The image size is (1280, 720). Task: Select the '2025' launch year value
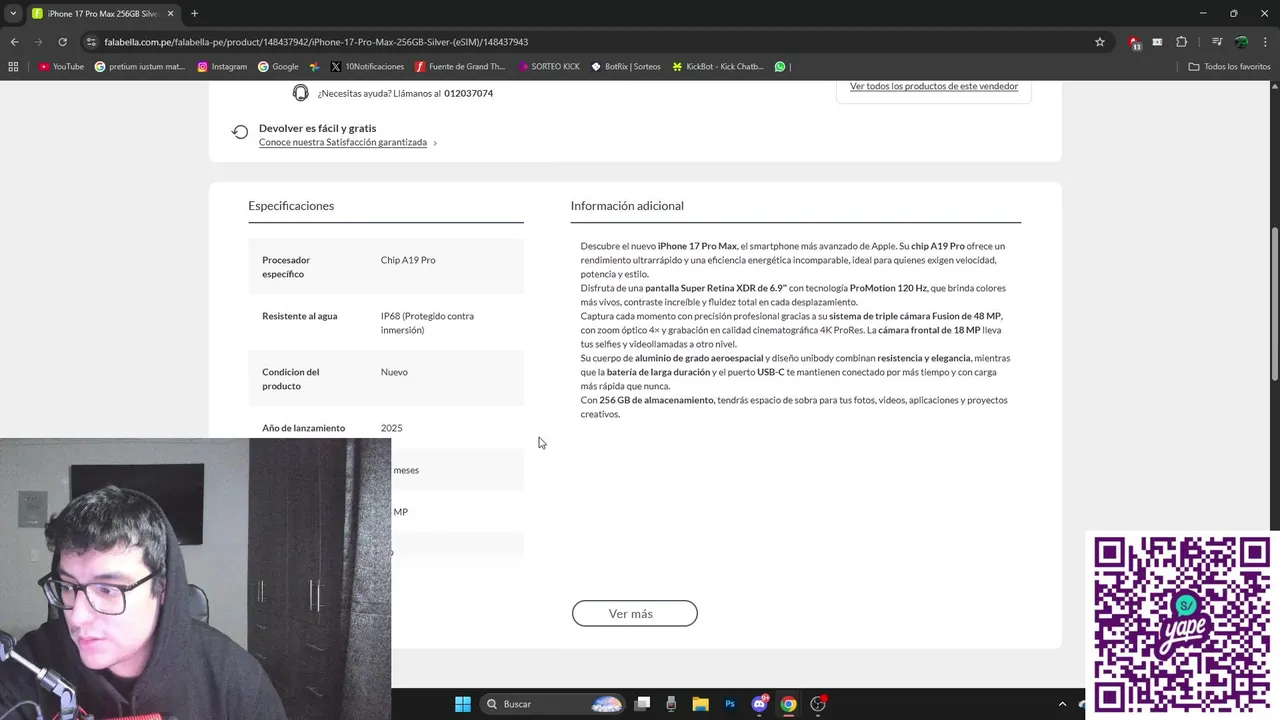[391, 428]
